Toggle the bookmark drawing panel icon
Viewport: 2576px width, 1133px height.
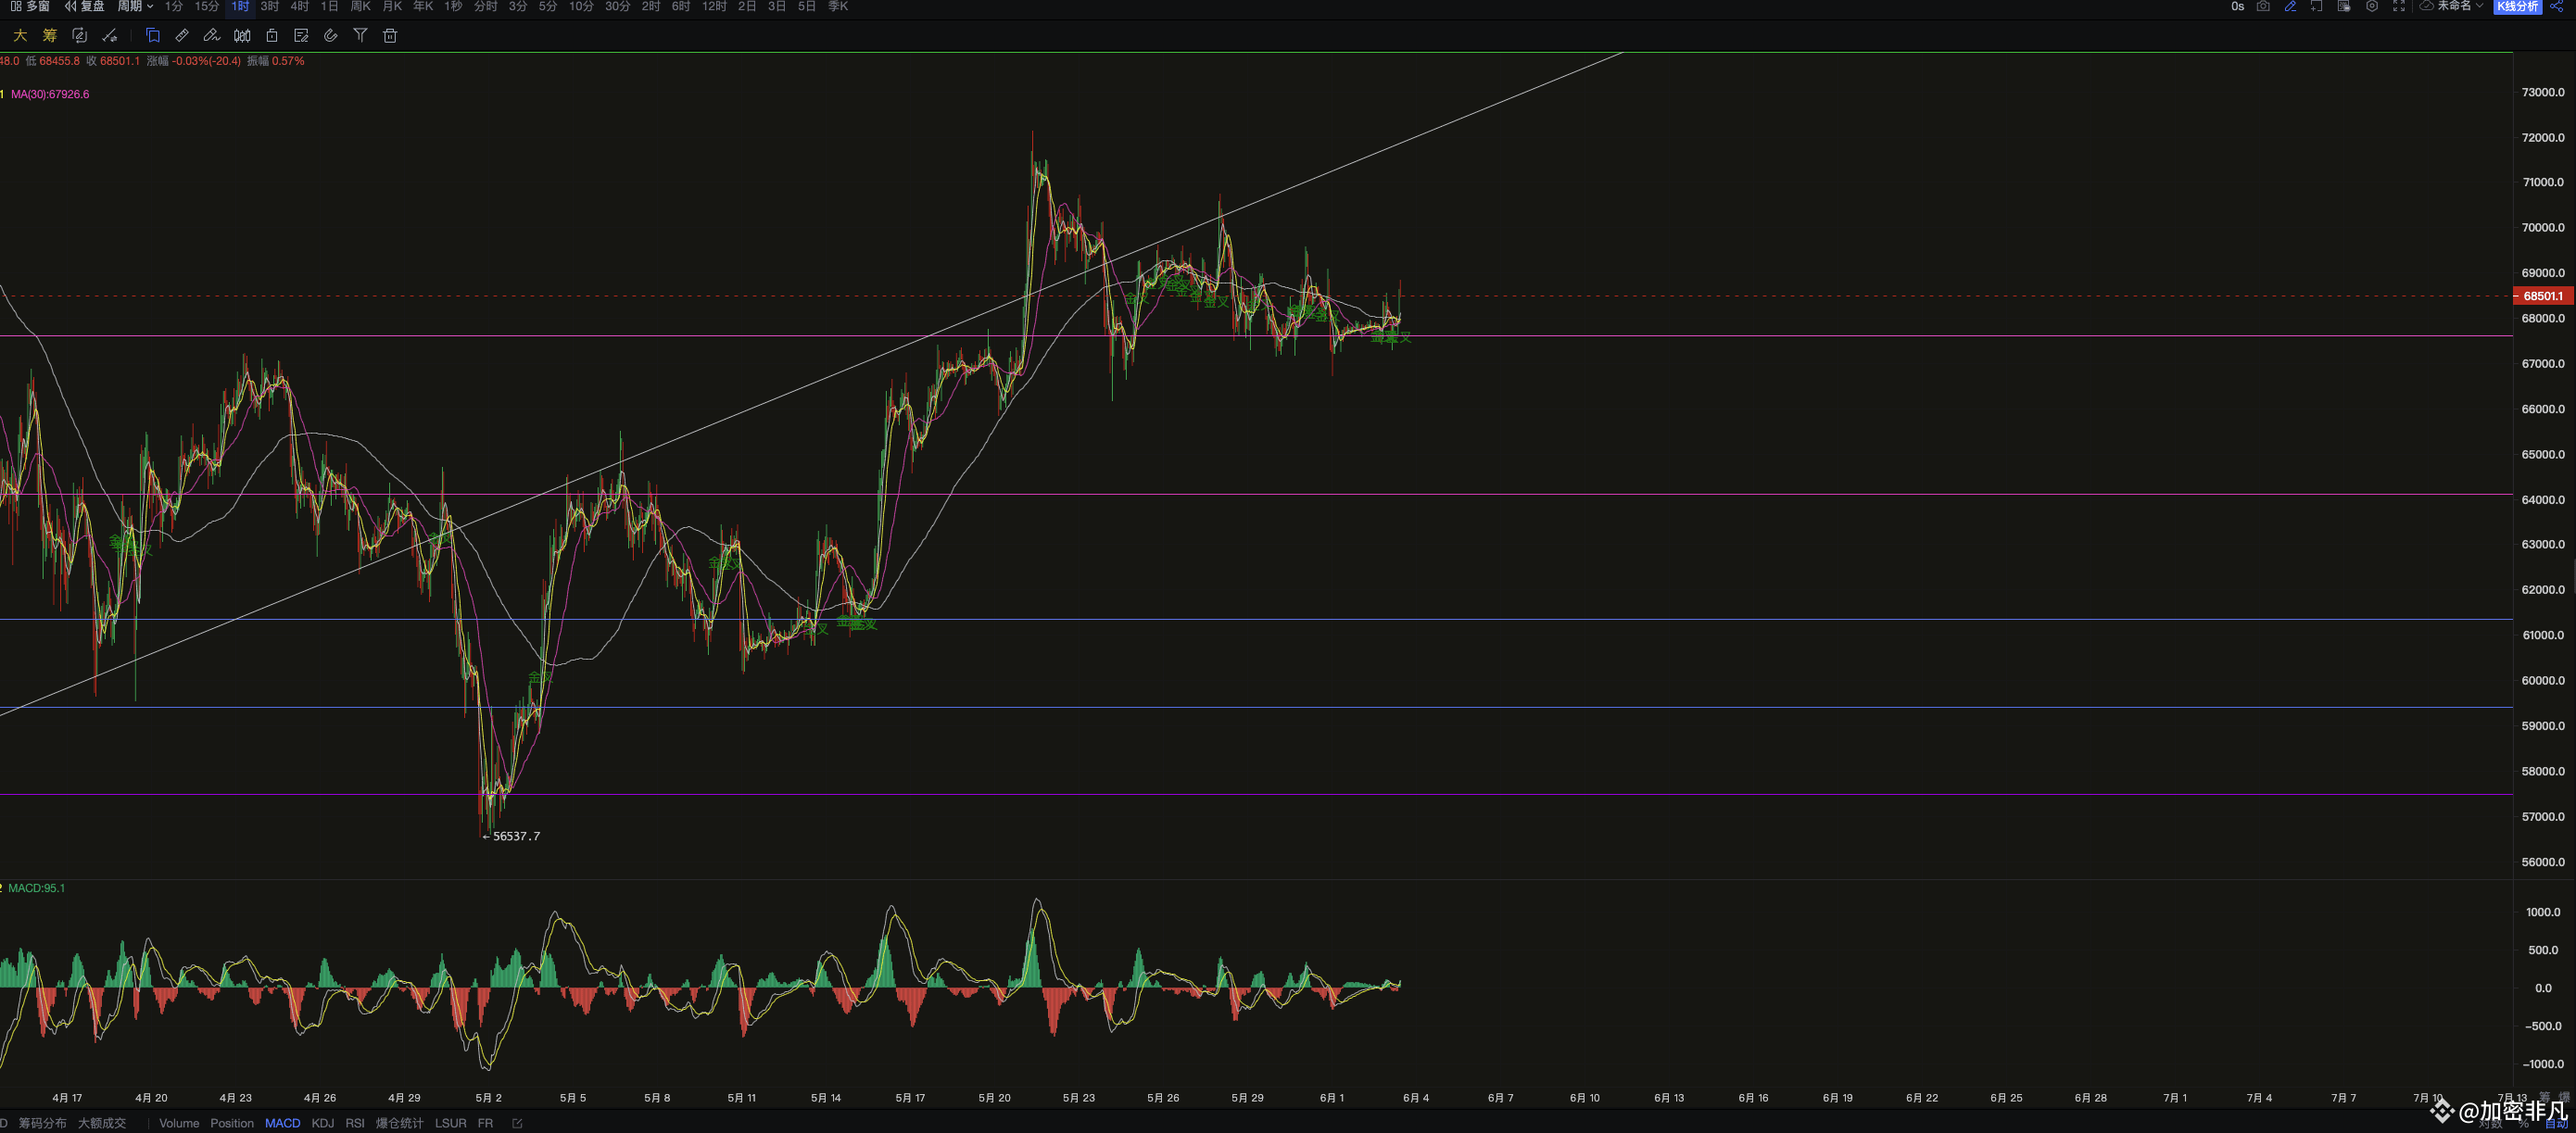tap(153, 36)
